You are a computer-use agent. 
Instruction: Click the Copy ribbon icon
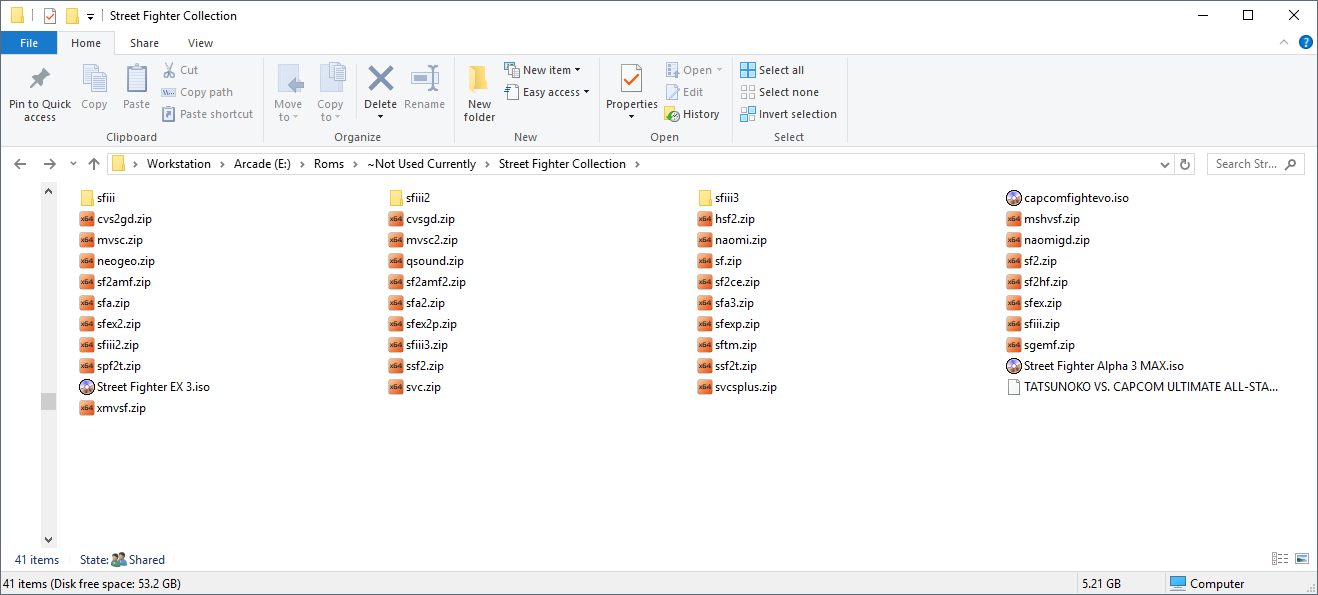coord(95,79)
